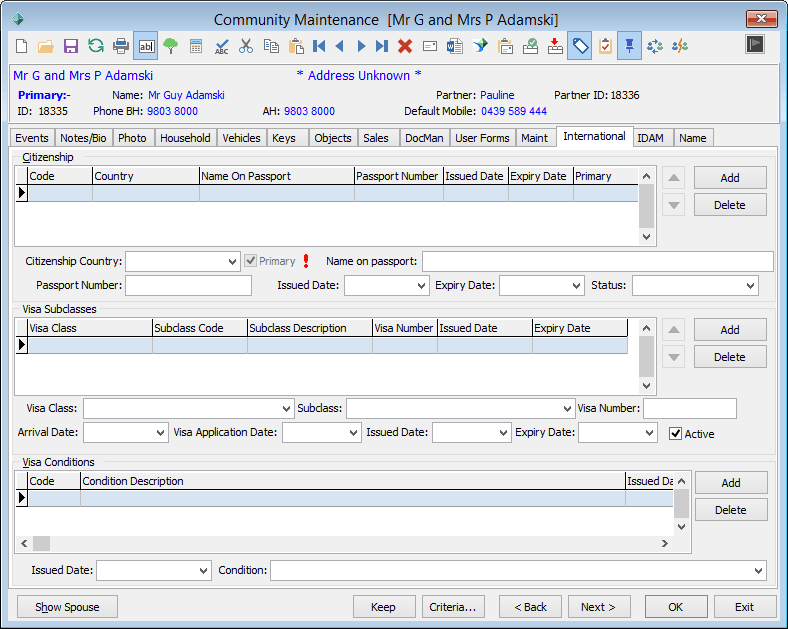Open record with the folder icon
Screen dimensions: 788x629
pos(46,46)
